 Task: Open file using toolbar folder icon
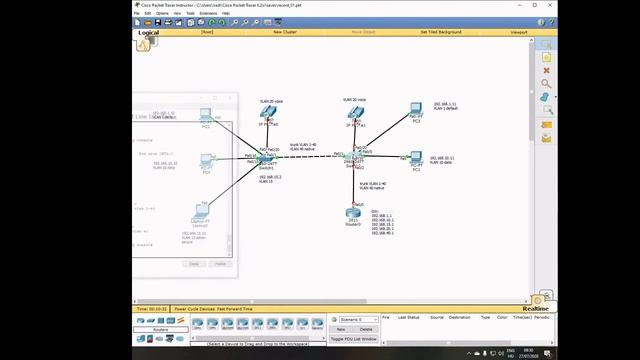click(148, 22)
